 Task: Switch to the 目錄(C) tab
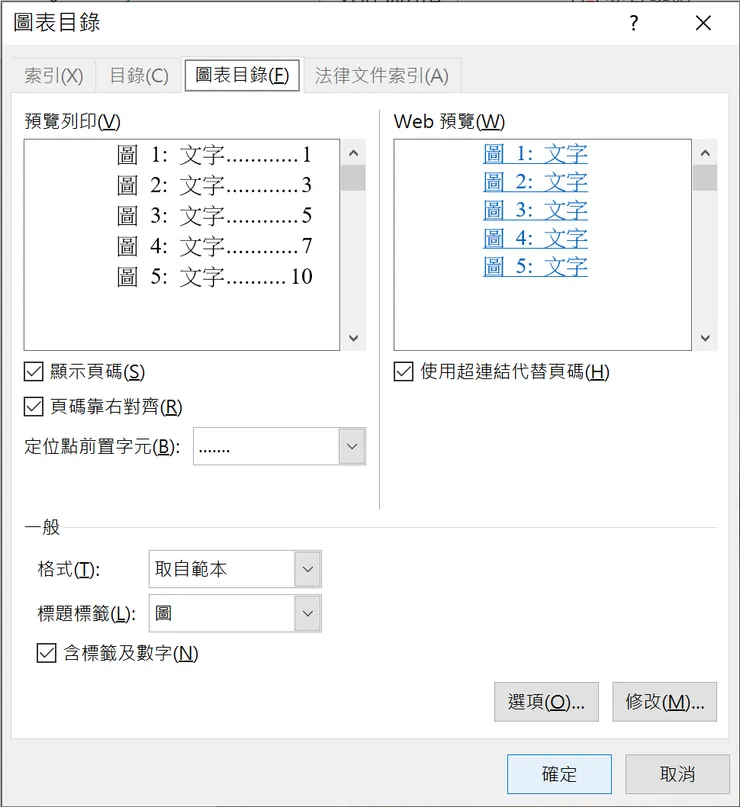pyautogui.click(x=138, y=75)
